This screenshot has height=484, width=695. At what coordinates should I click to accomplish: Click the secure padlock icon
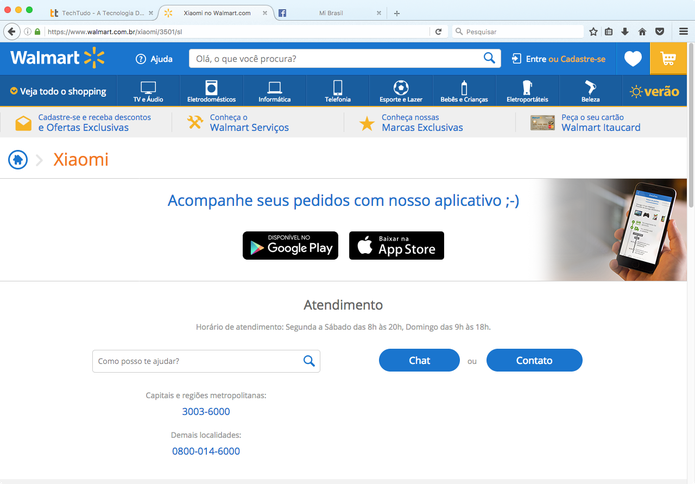click(x=37, y=31)
